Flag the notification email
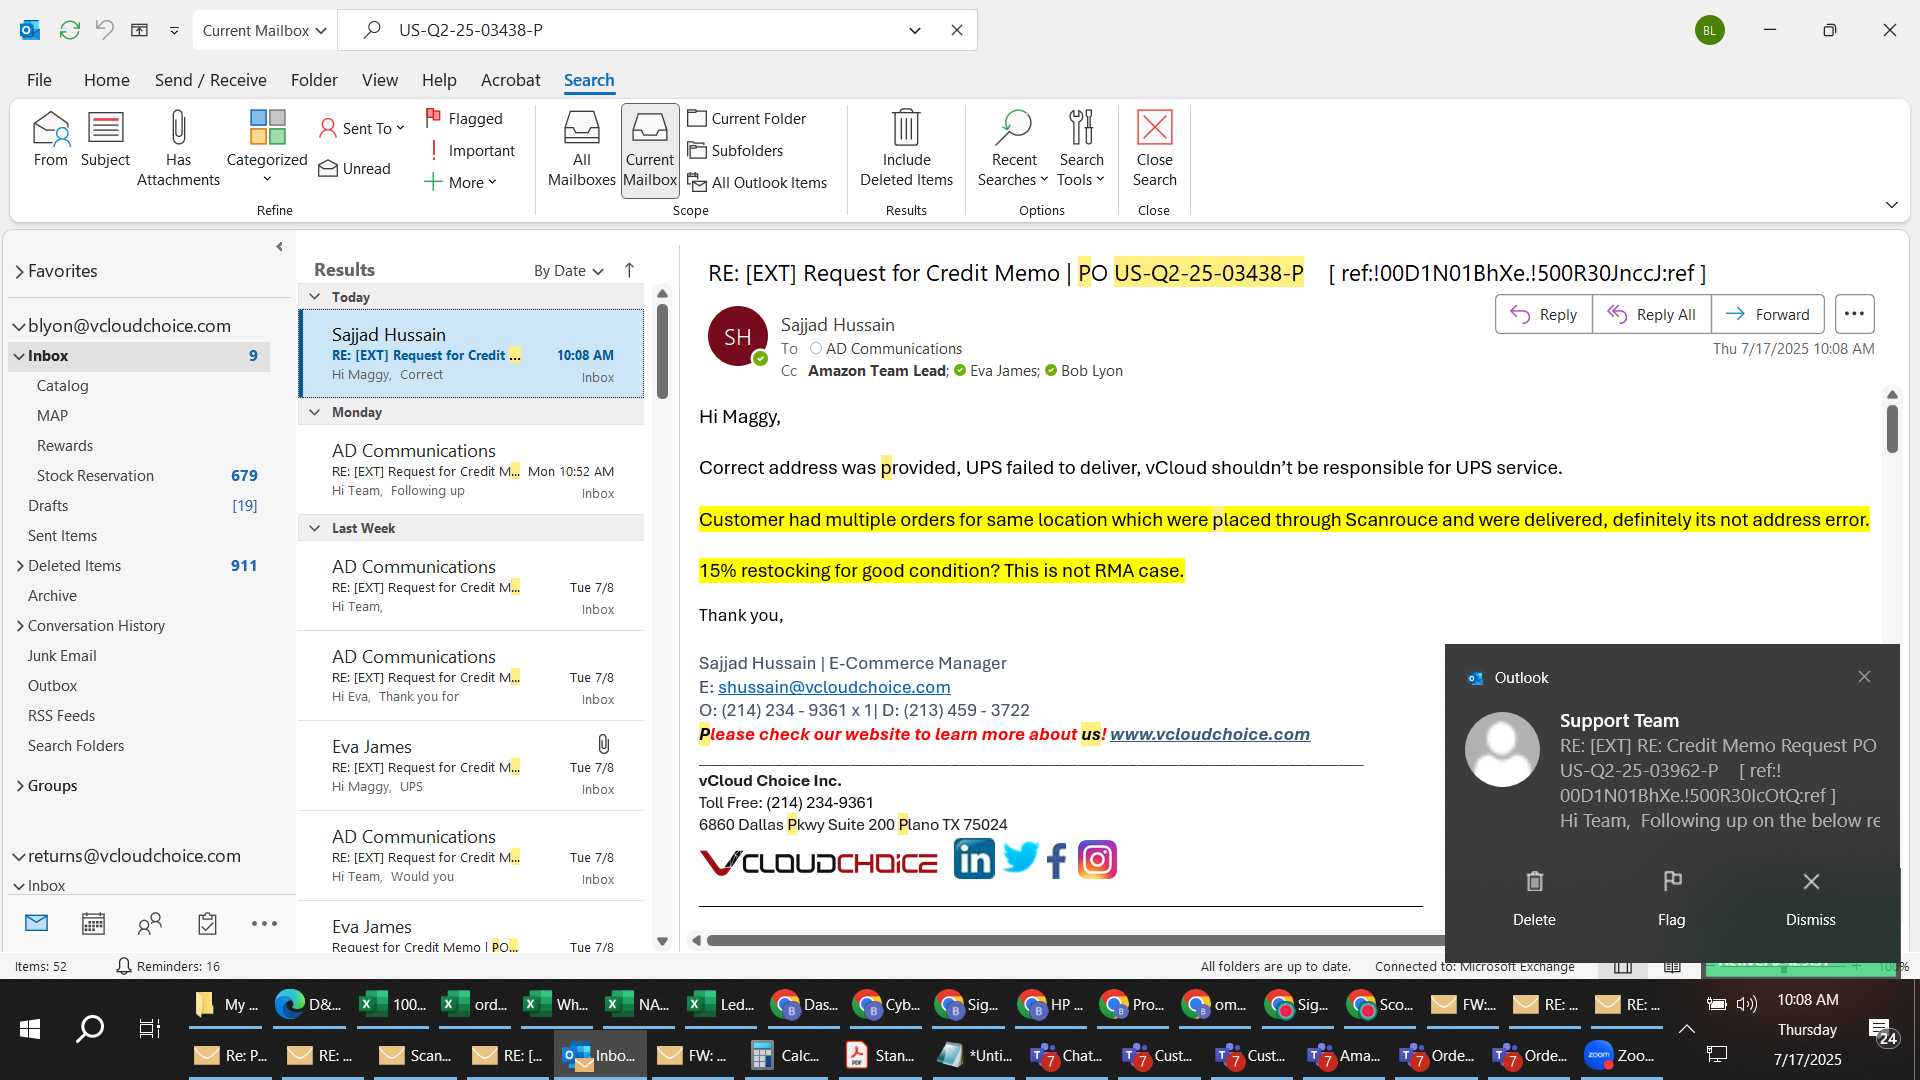This screenshot has height=1080, width=1920. (1671, 897)
